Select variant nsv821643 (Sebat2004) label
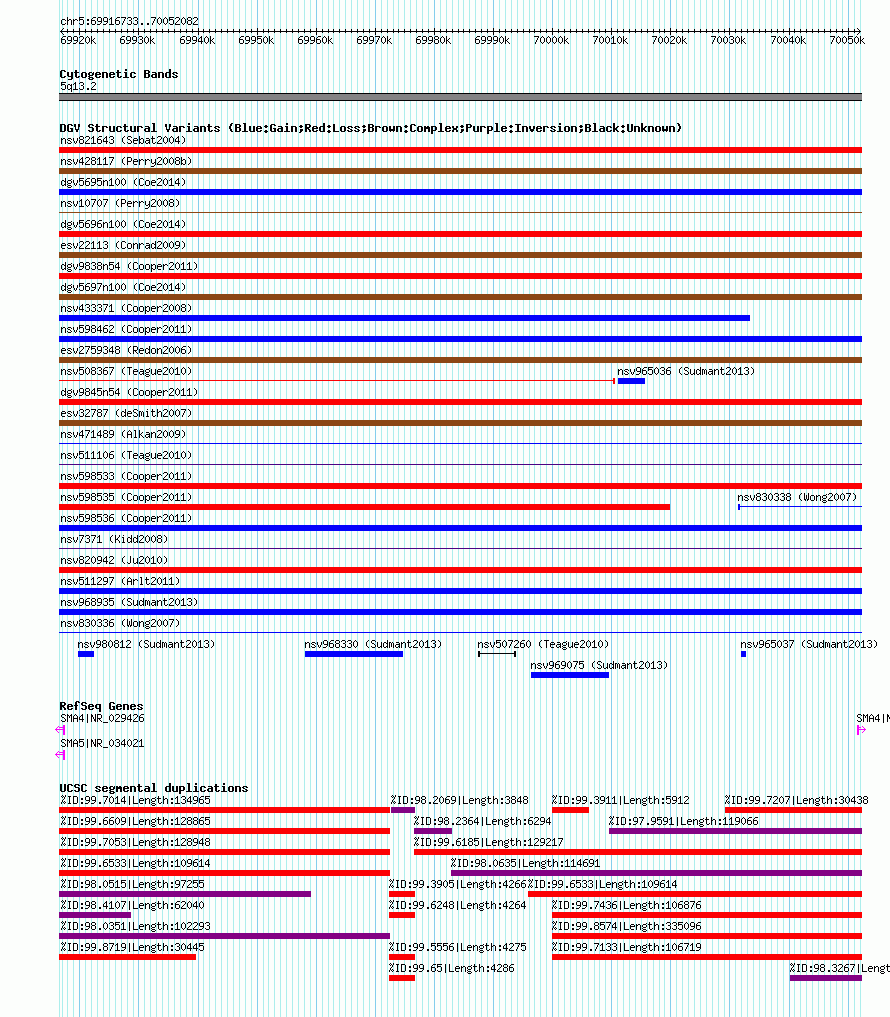Image resolution: width=890 pixels, height=1017 pixels. (123, 140)
